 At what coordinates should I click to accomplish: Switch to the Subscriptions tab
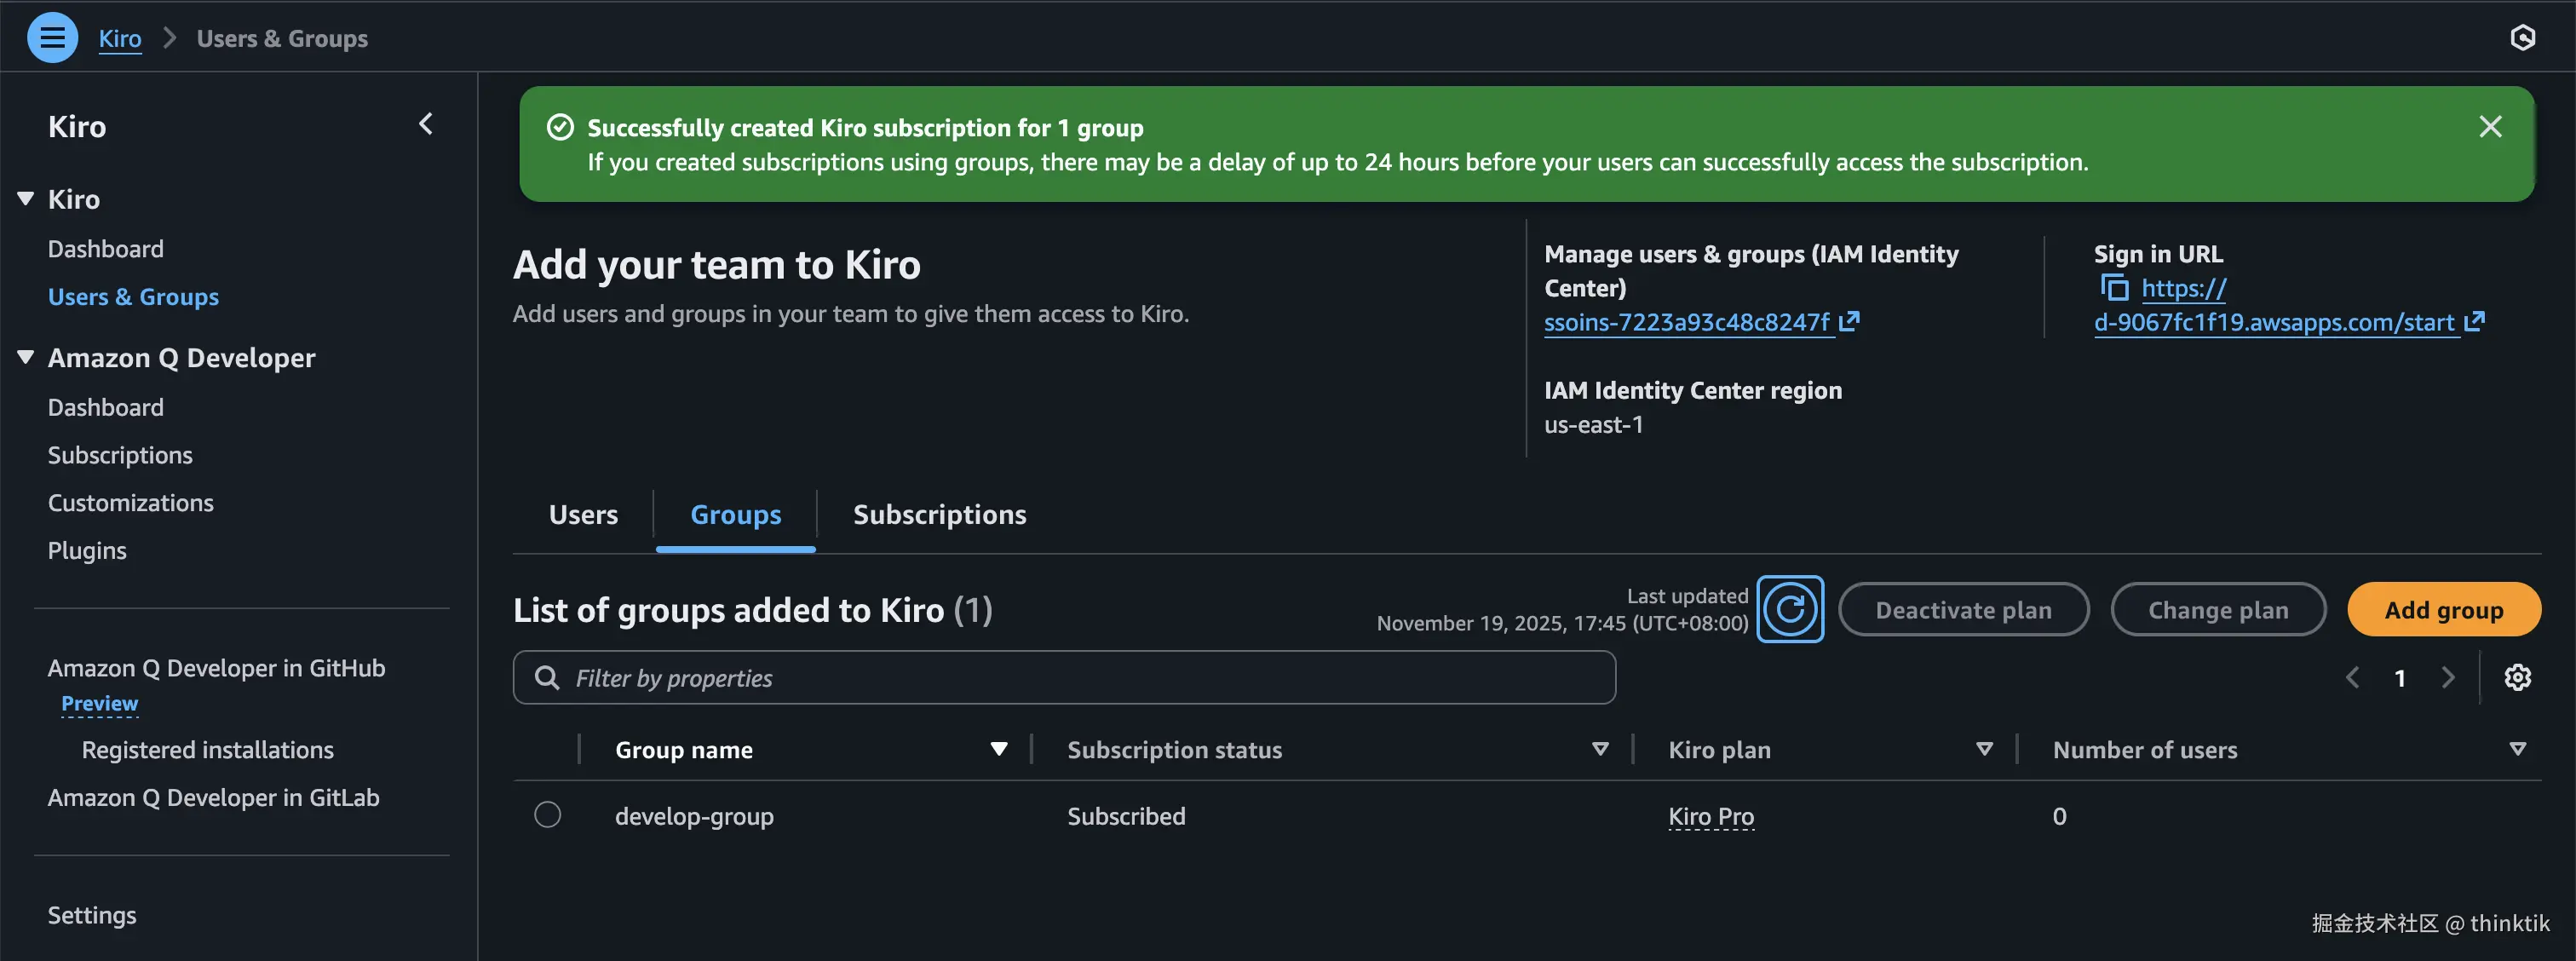click(x=939, y=514)
